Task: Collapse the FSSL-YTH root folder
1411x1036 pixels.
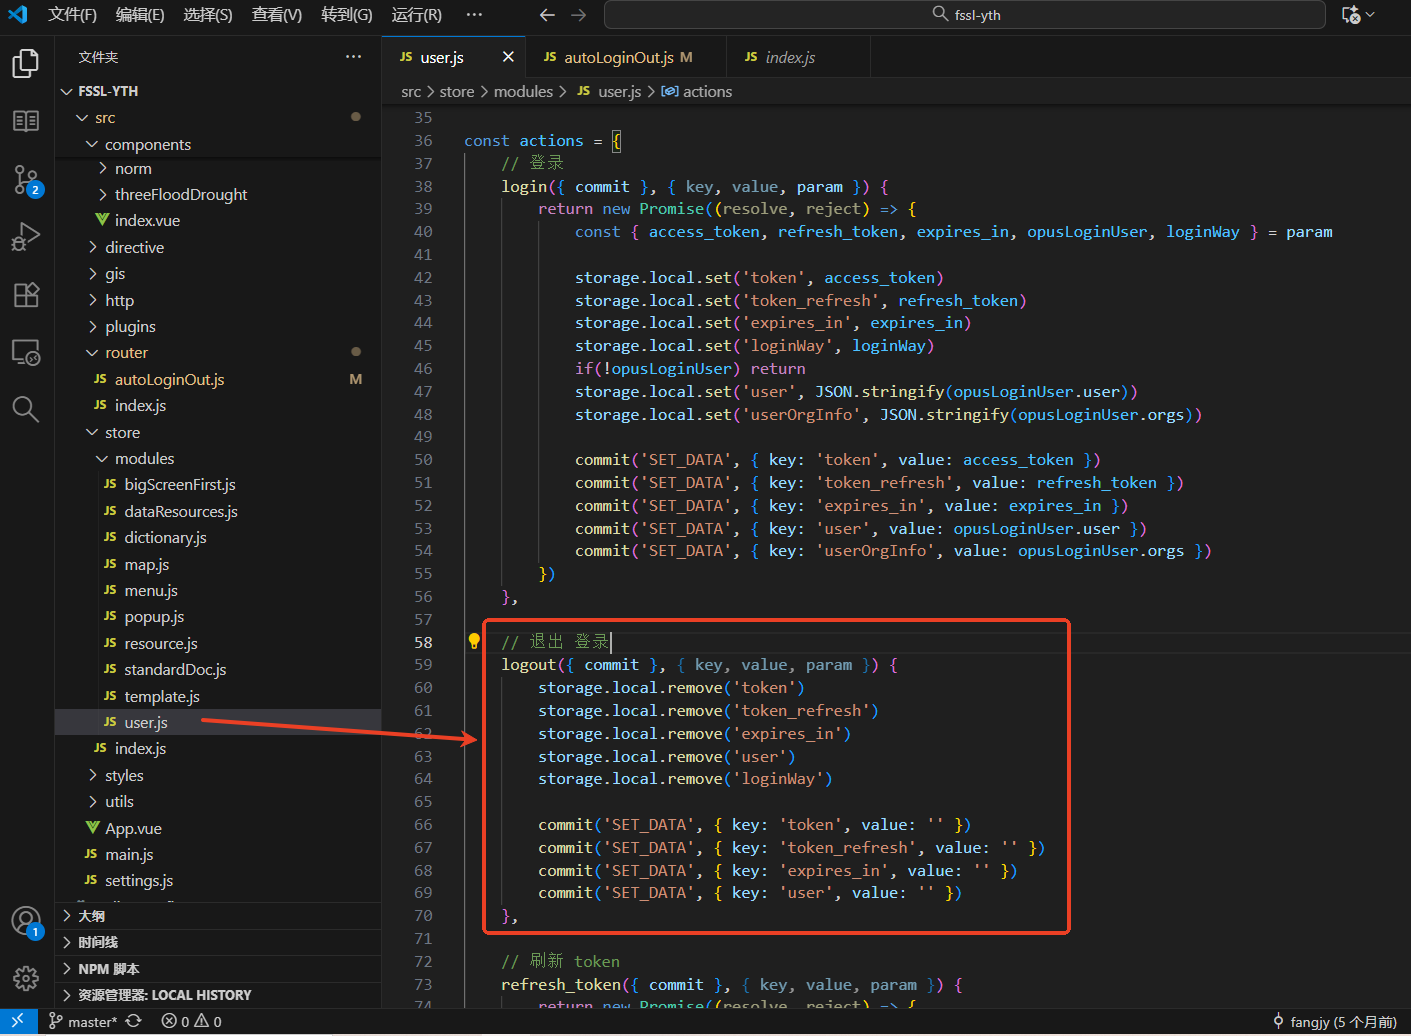Action: point(218,91)
